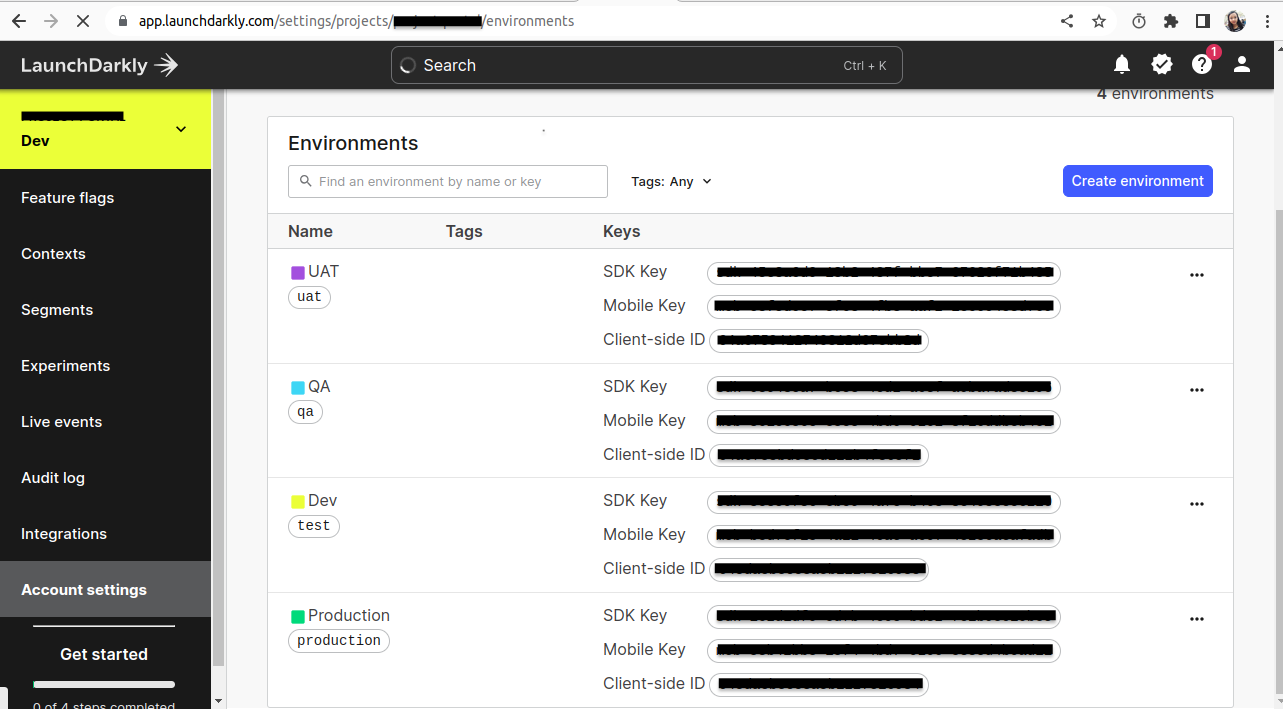Image resolution: width=1283 pixels, height=709 pixels.
Task: Click the help question mark icon
Action: 1201,64
